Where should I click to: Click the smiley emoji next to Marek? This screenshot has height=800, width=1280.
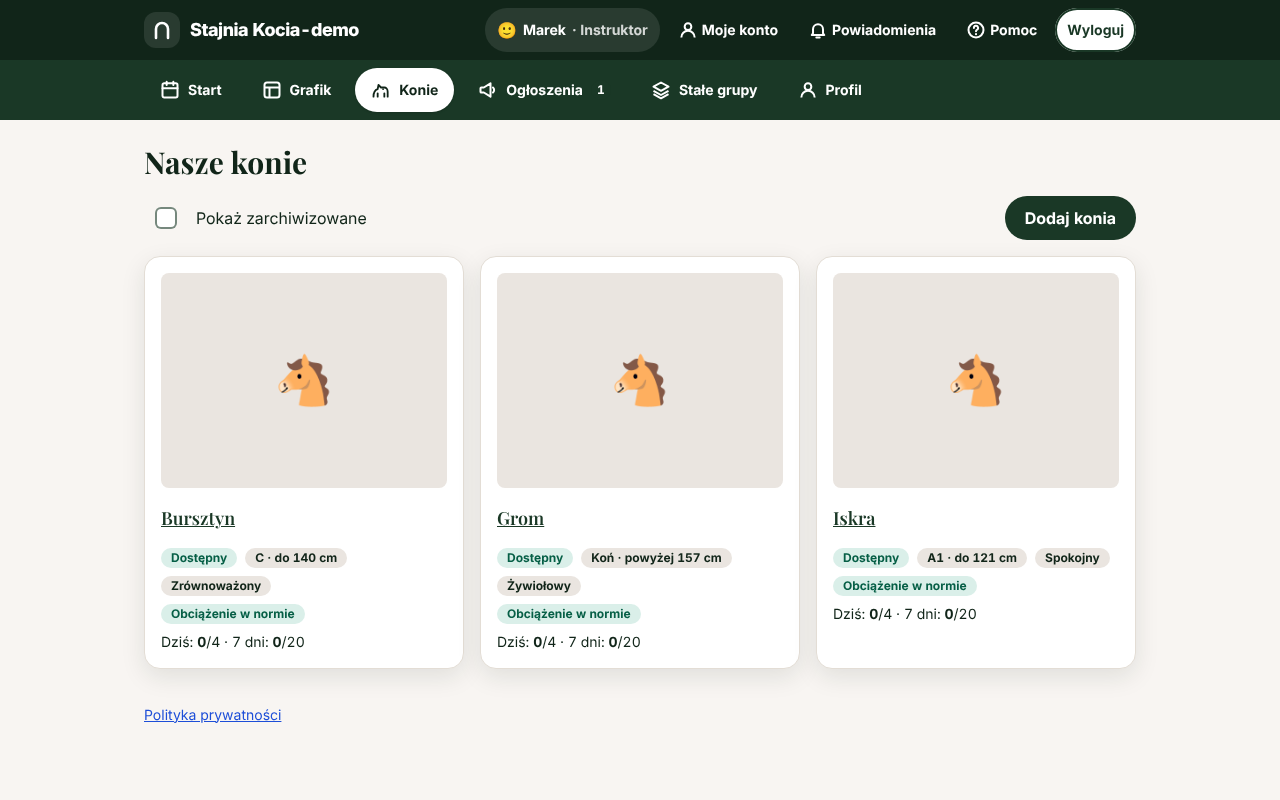[x=507, y=30]
